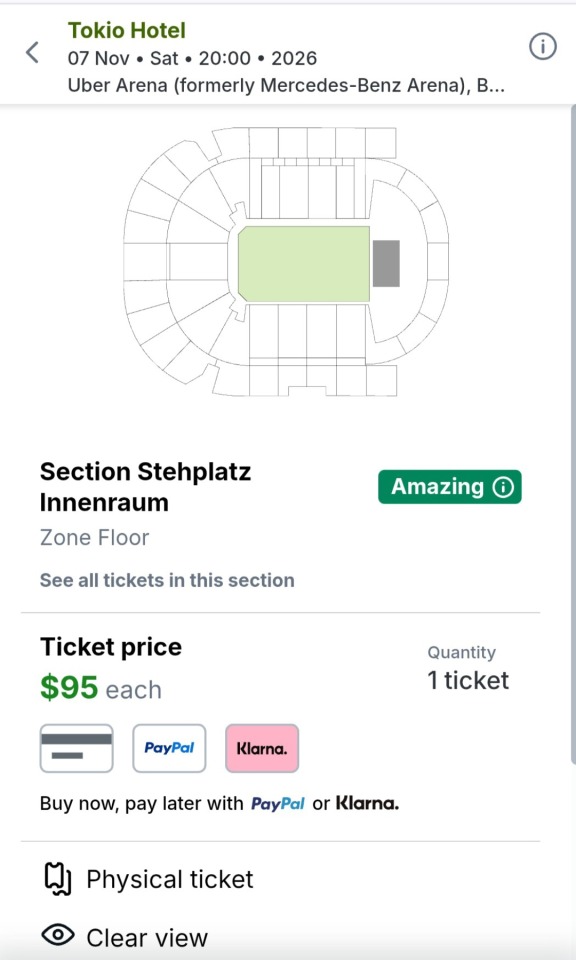Image resolution: width=576 pixels, height=960 pixels.
Task: Open event info circle icon in header
Action: coord(542,47)
